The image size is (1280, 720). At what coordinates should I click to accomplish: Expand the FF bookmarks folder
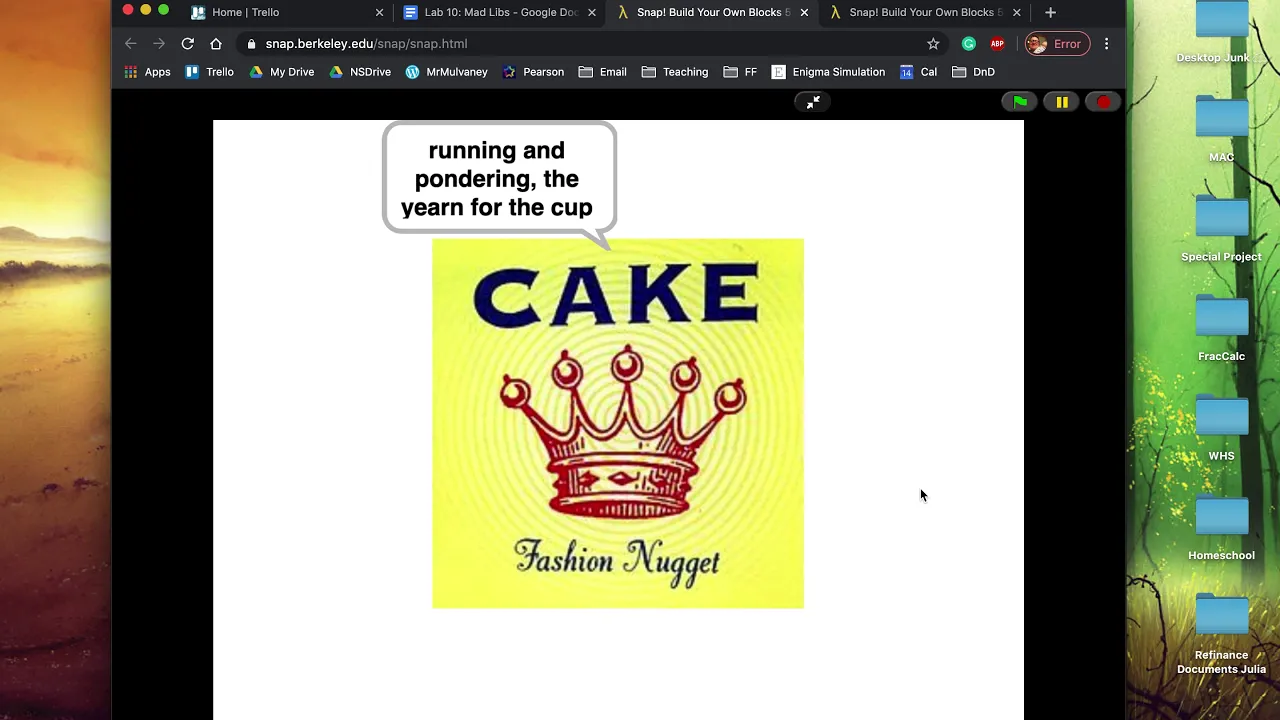click(740, 72)
